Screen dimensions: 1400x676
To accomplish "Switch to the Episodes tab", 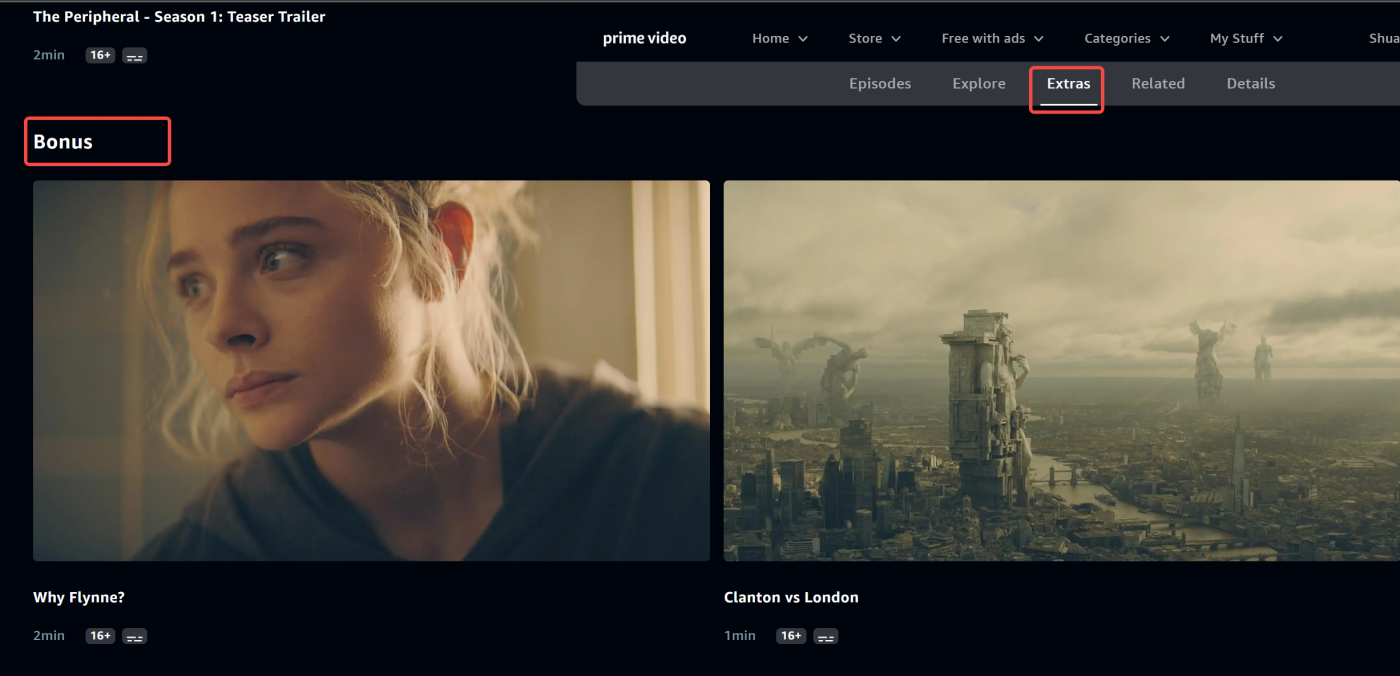I will tap(880, 84).
